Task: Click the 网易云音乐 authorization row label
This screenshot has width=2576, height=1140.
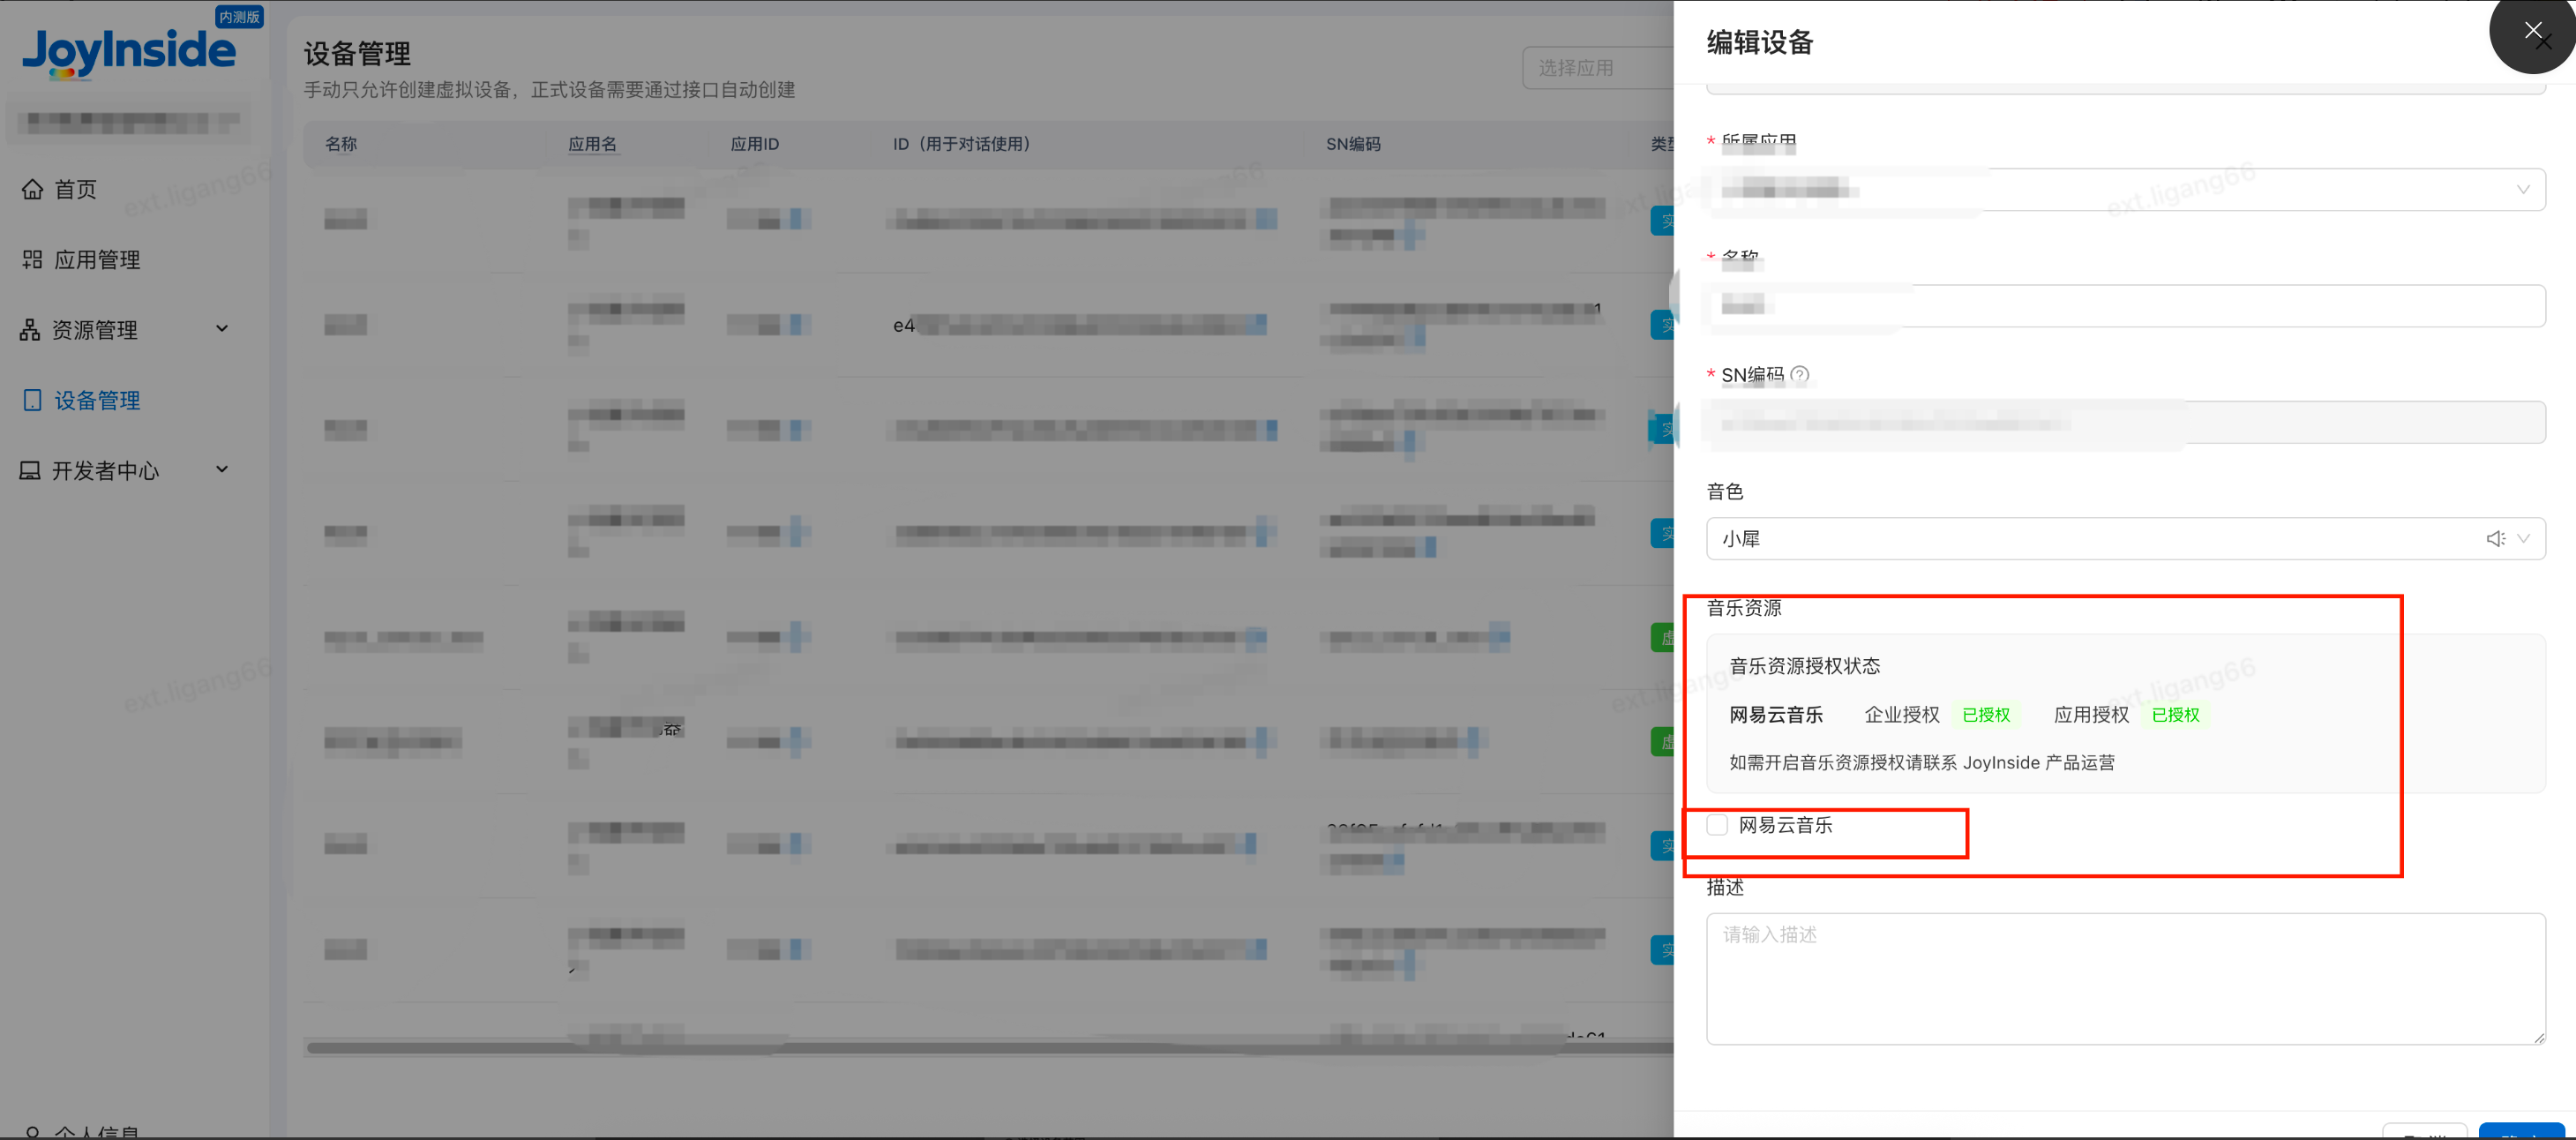Action: [1776, 715]
